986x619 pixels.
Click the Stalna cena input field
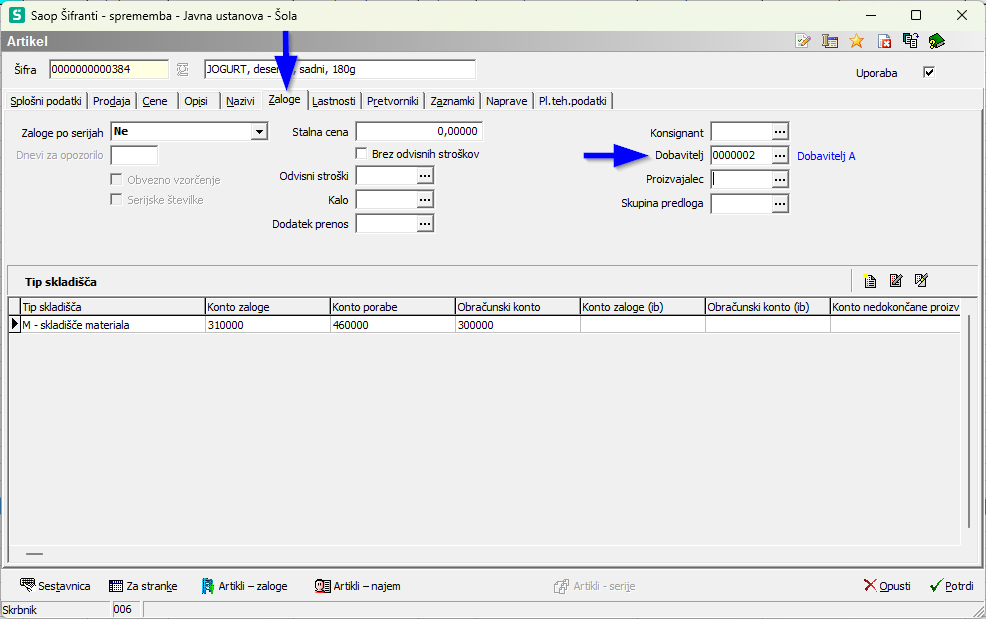pyautogui.click(x=419, y=131)
